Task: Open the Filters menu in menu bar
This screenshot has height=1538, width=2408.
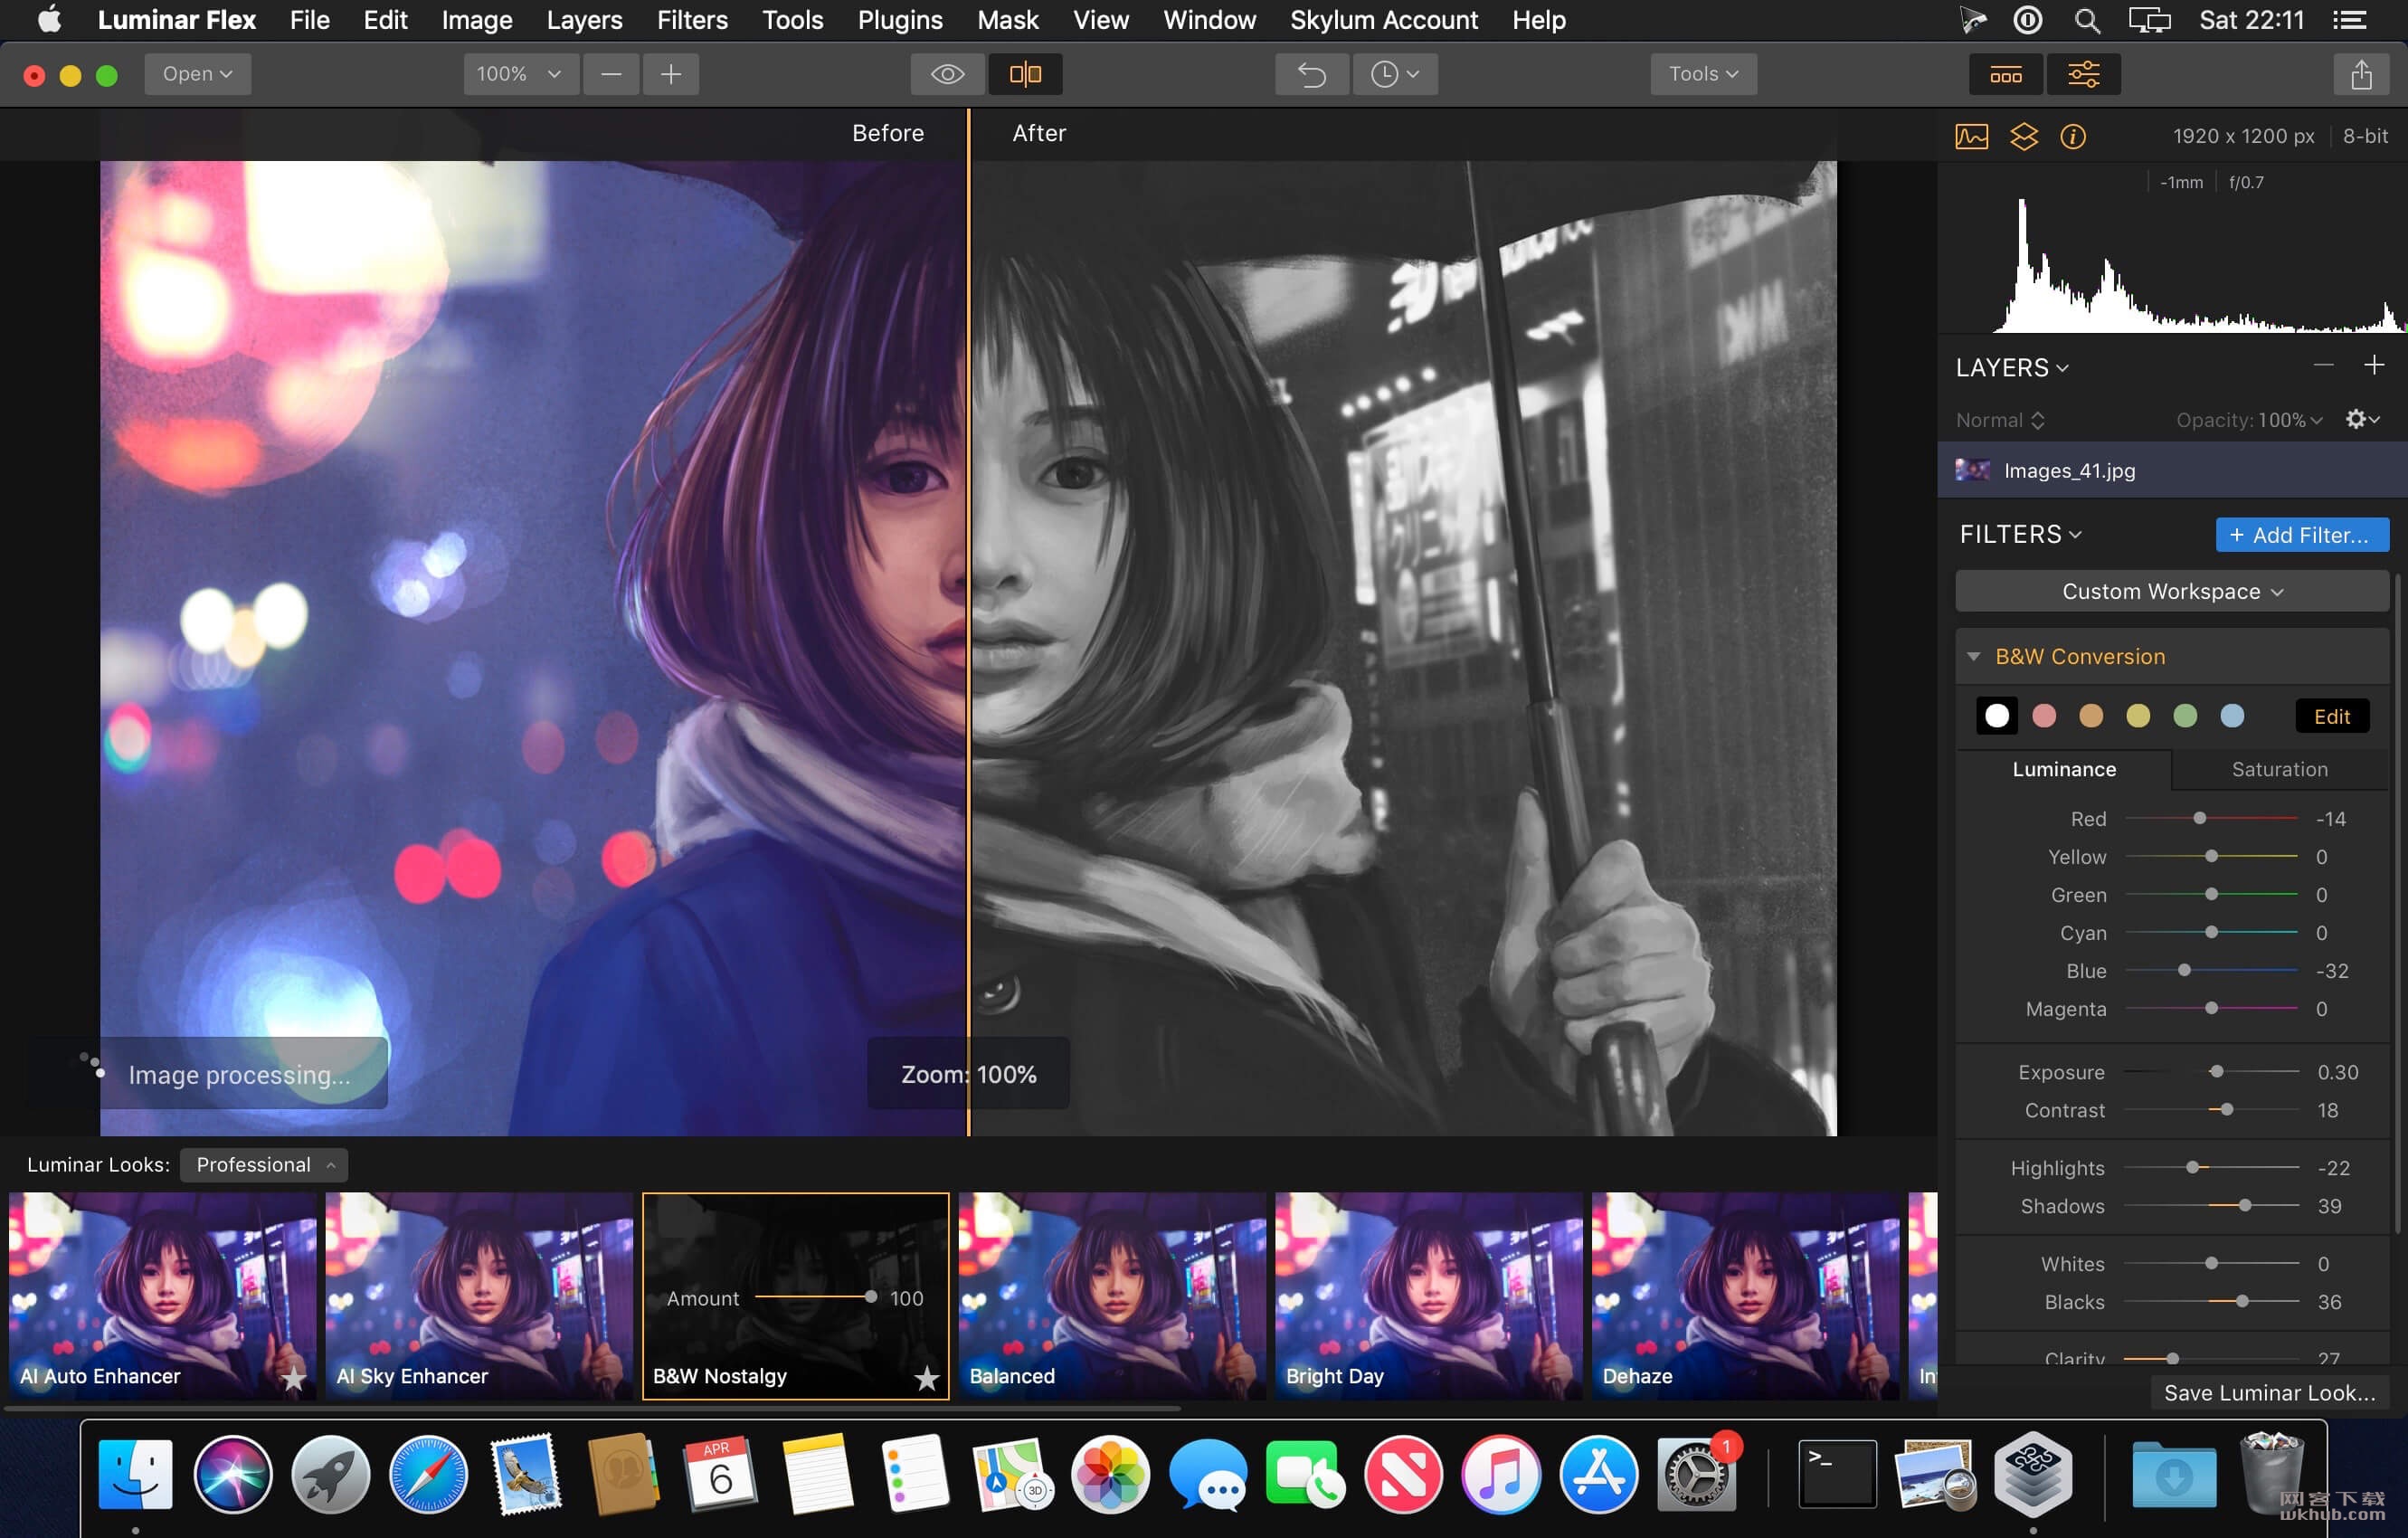Action: tap(691, 19)
